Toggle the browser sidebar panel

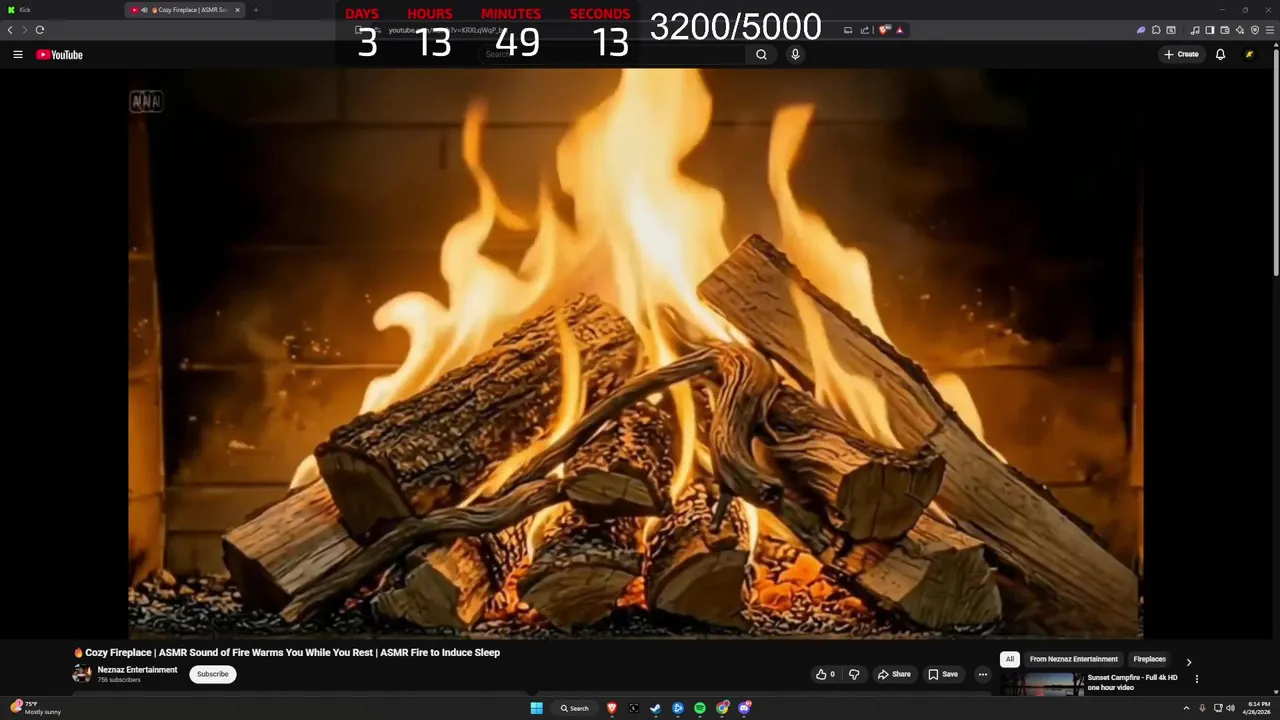coord(1210,30)
